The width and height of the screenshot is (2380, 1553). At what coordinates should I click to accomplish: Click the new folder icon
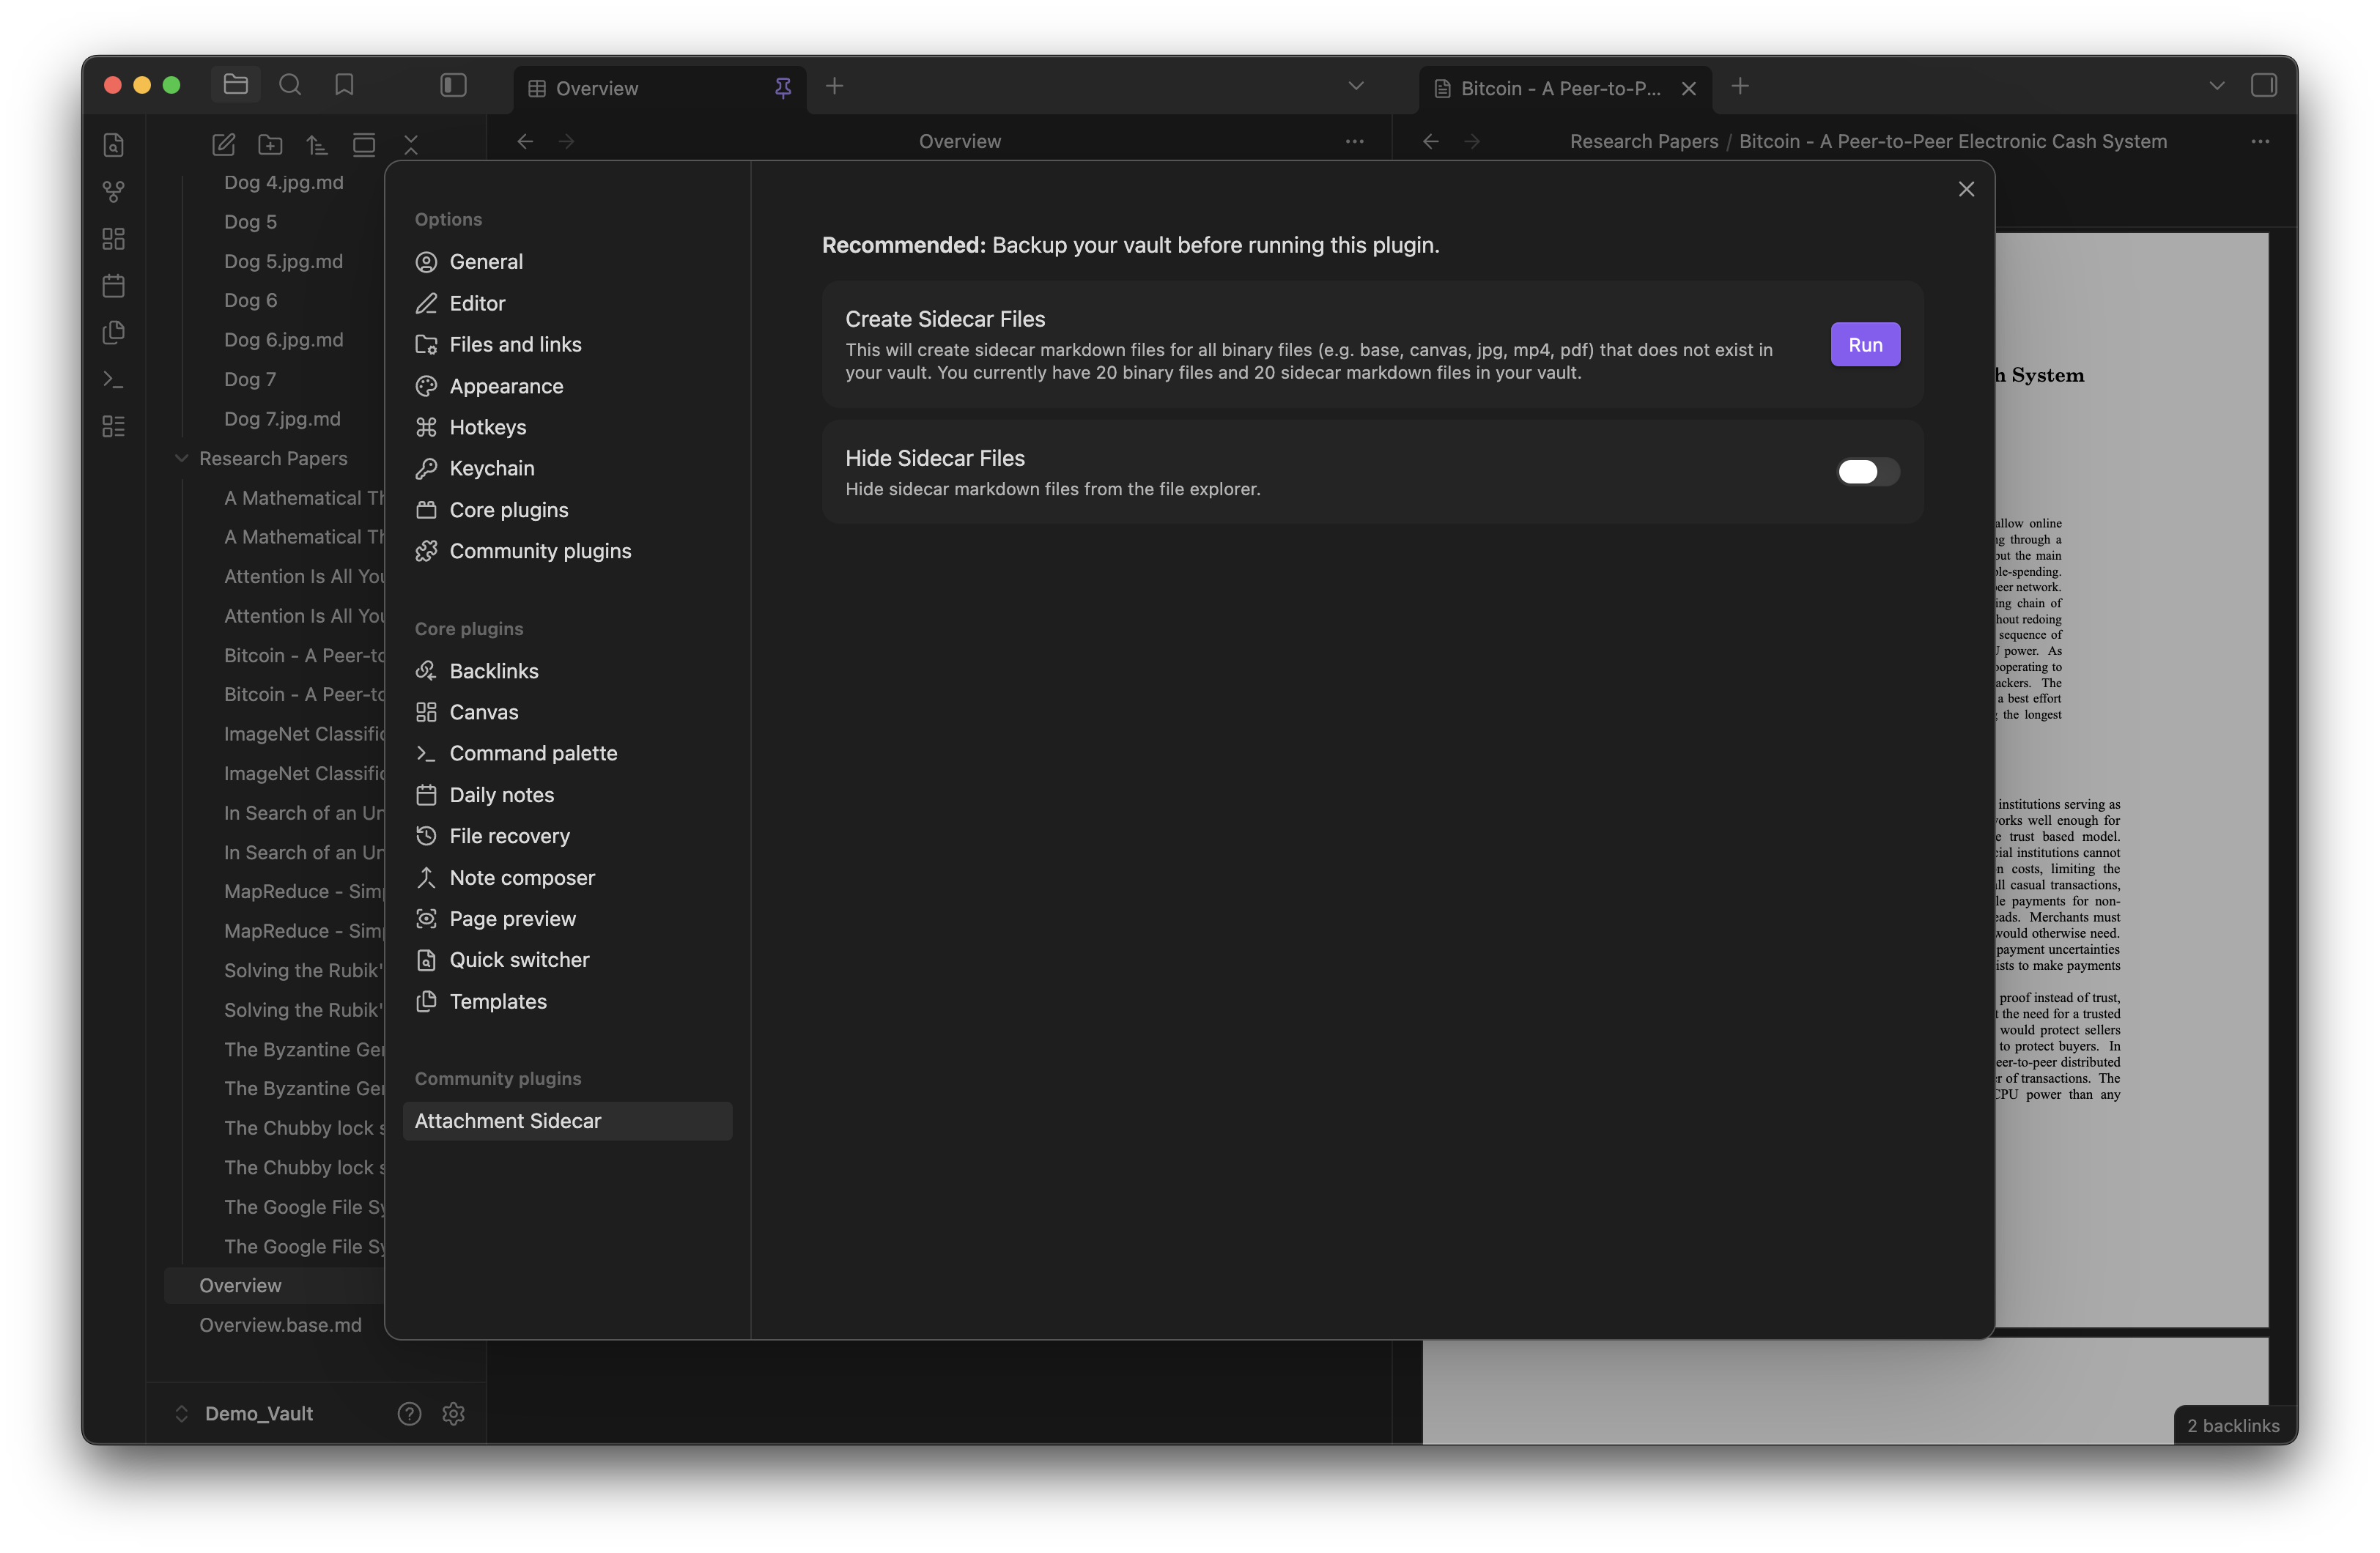click(x=270, y=144)
